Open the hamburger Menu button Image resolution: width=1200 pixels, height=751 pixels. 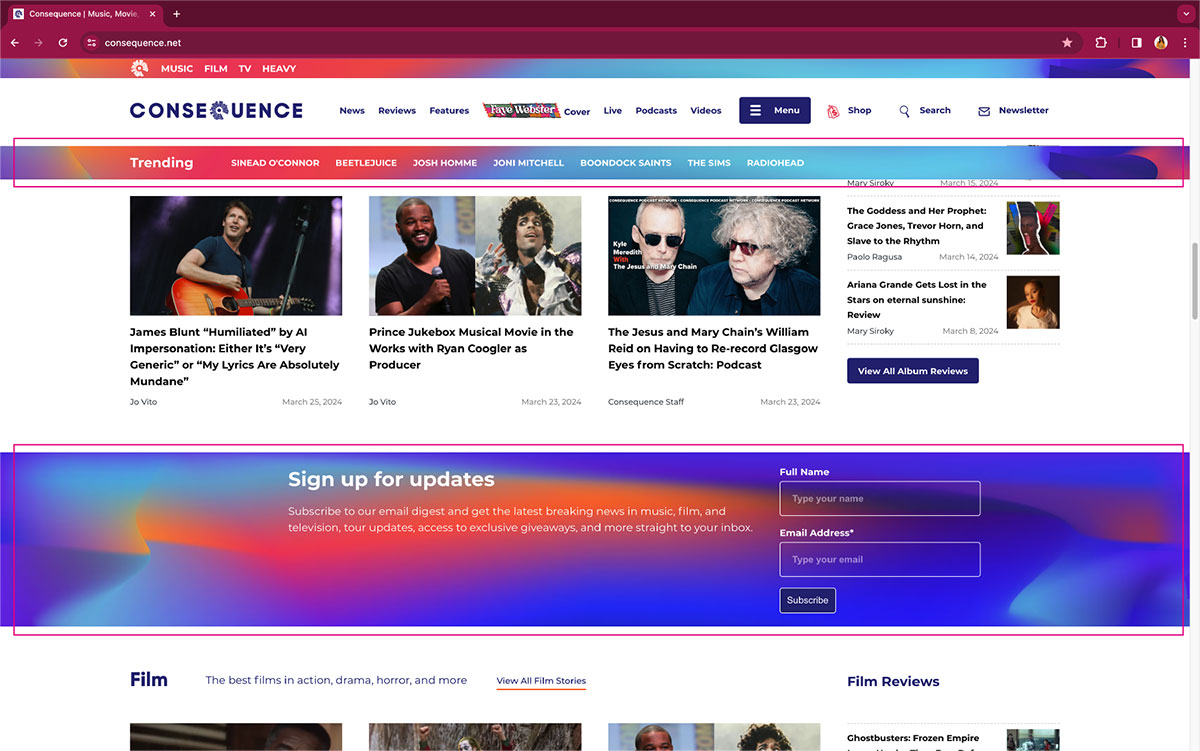click(x=775, y=110)
